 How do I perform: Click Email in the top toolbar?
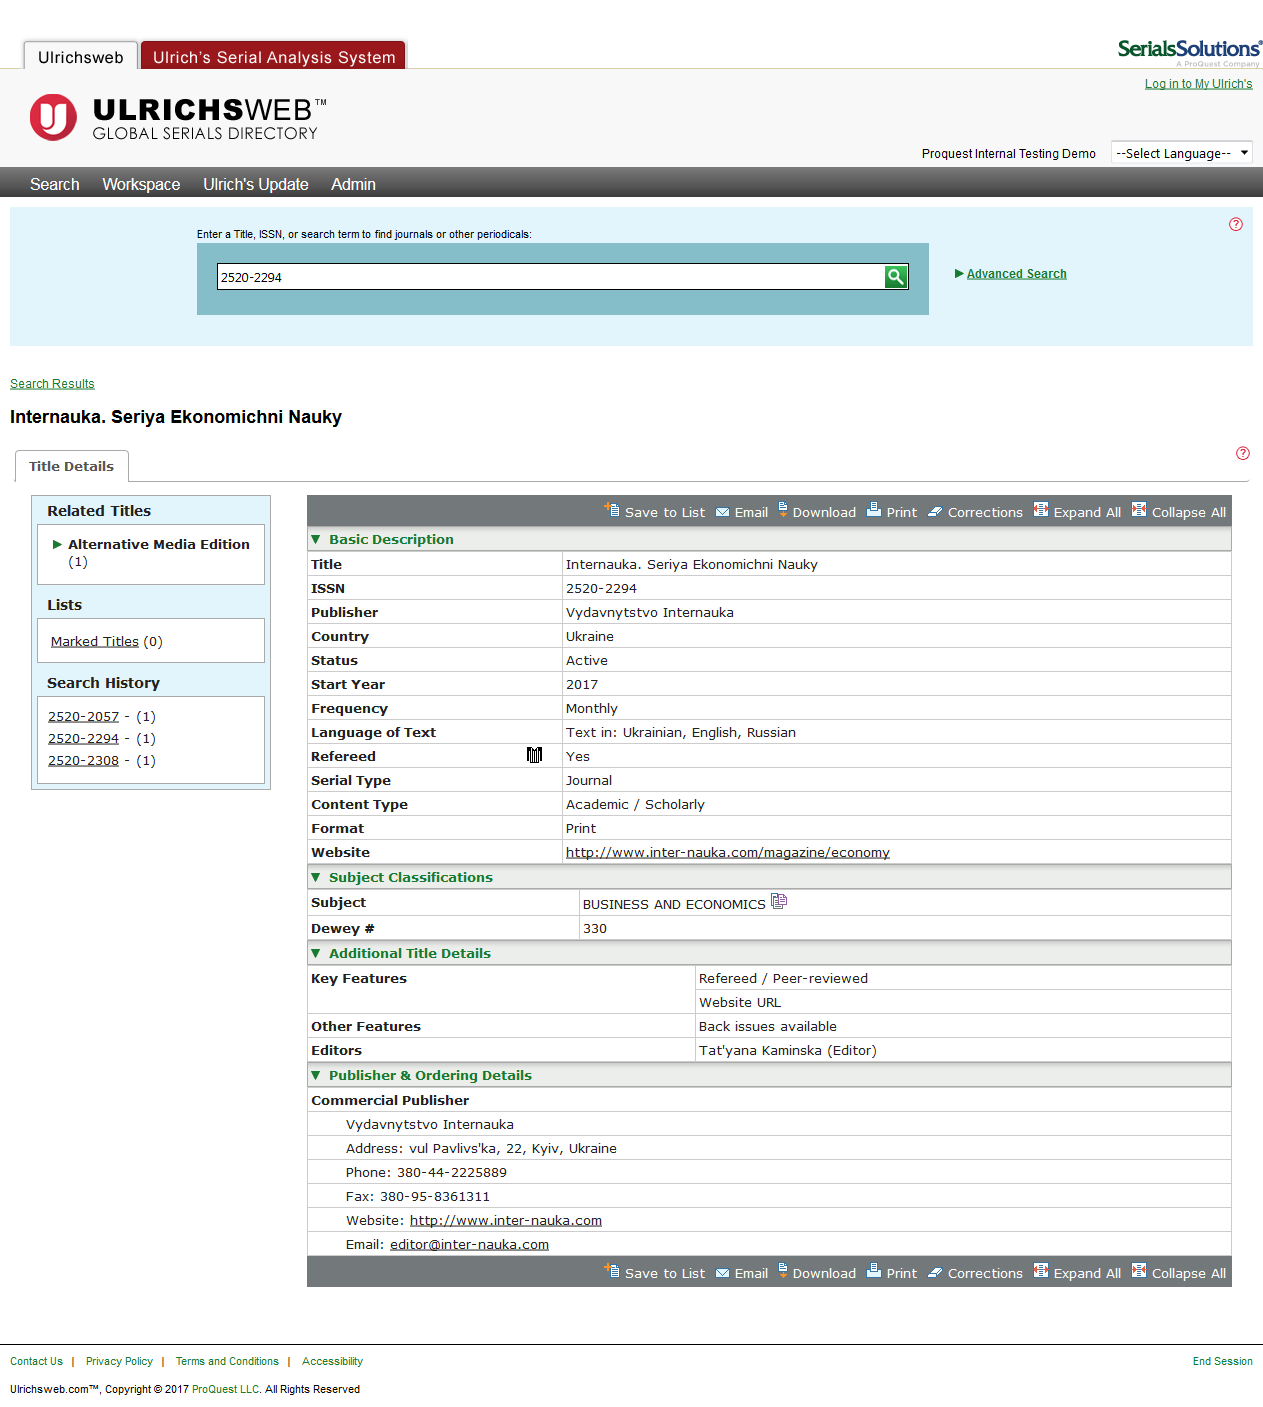pos(742,512)
